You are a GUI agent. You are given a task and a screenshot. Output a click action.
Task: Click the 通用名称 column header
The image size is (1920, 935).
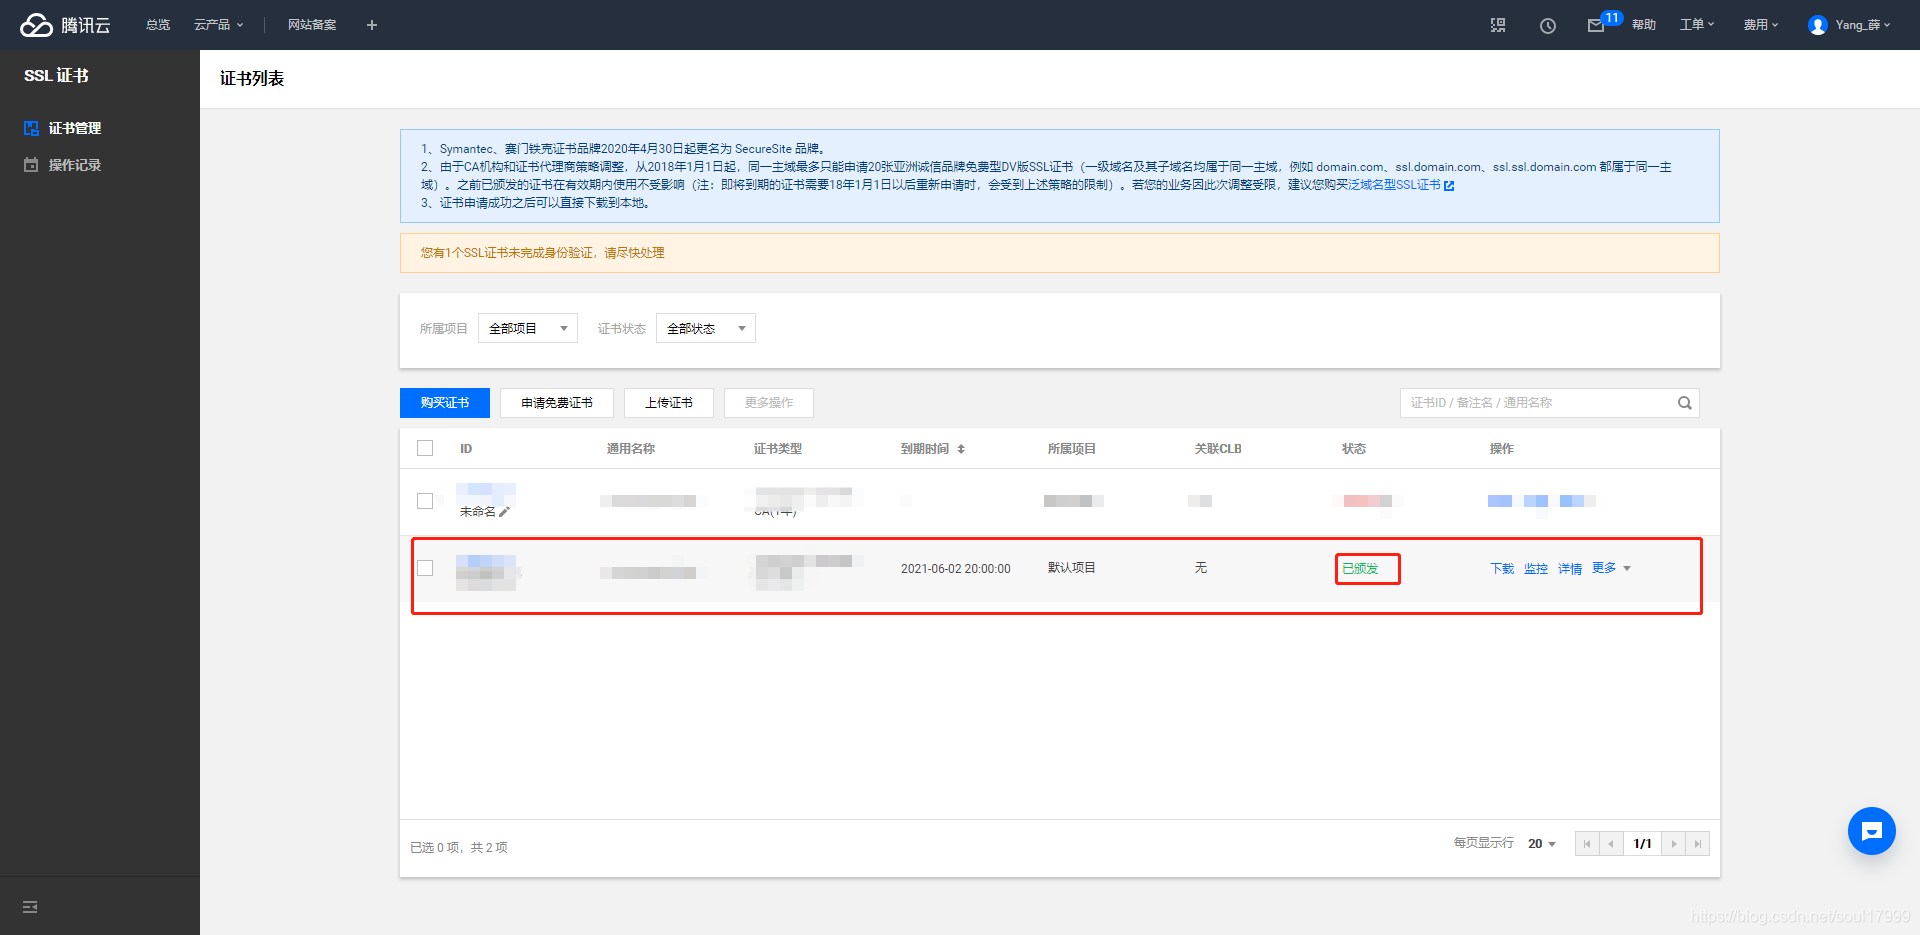click(631, 449)
